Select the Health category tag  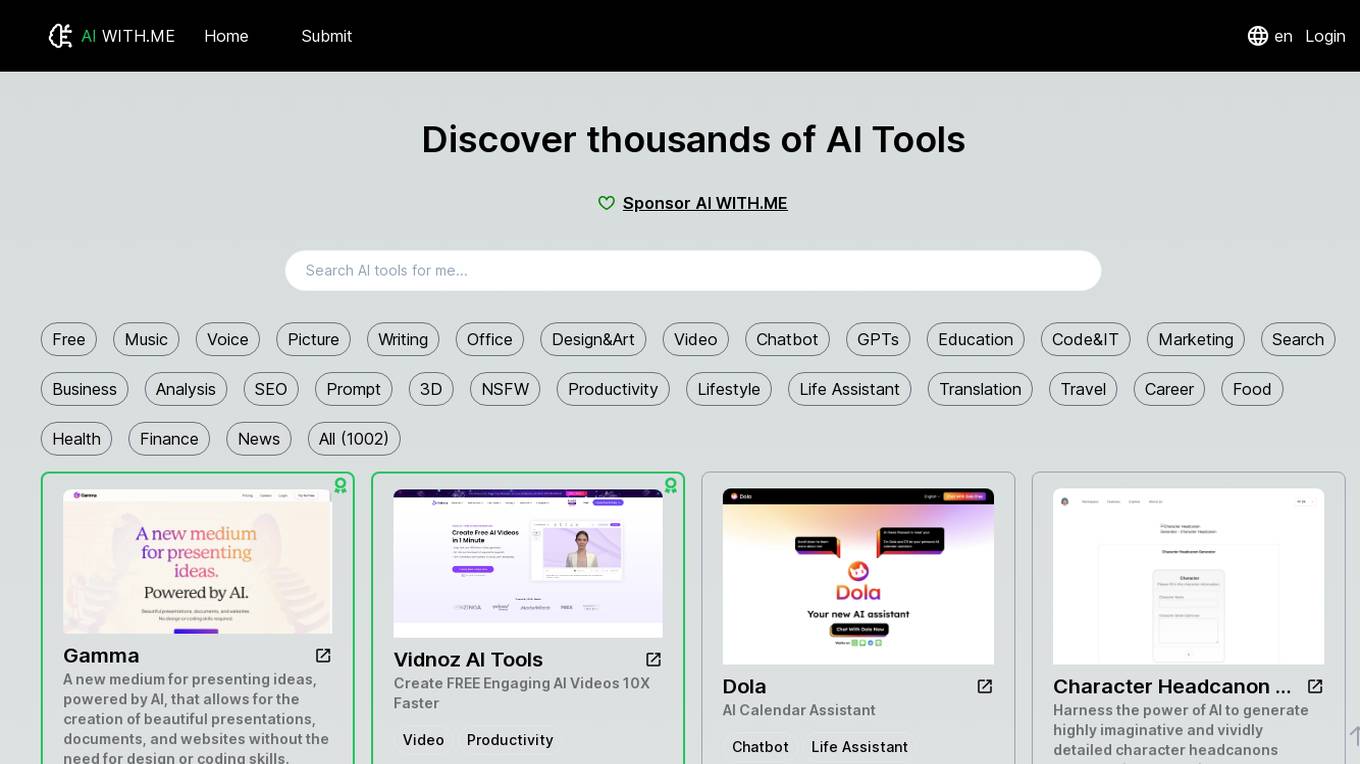point(77,439)
